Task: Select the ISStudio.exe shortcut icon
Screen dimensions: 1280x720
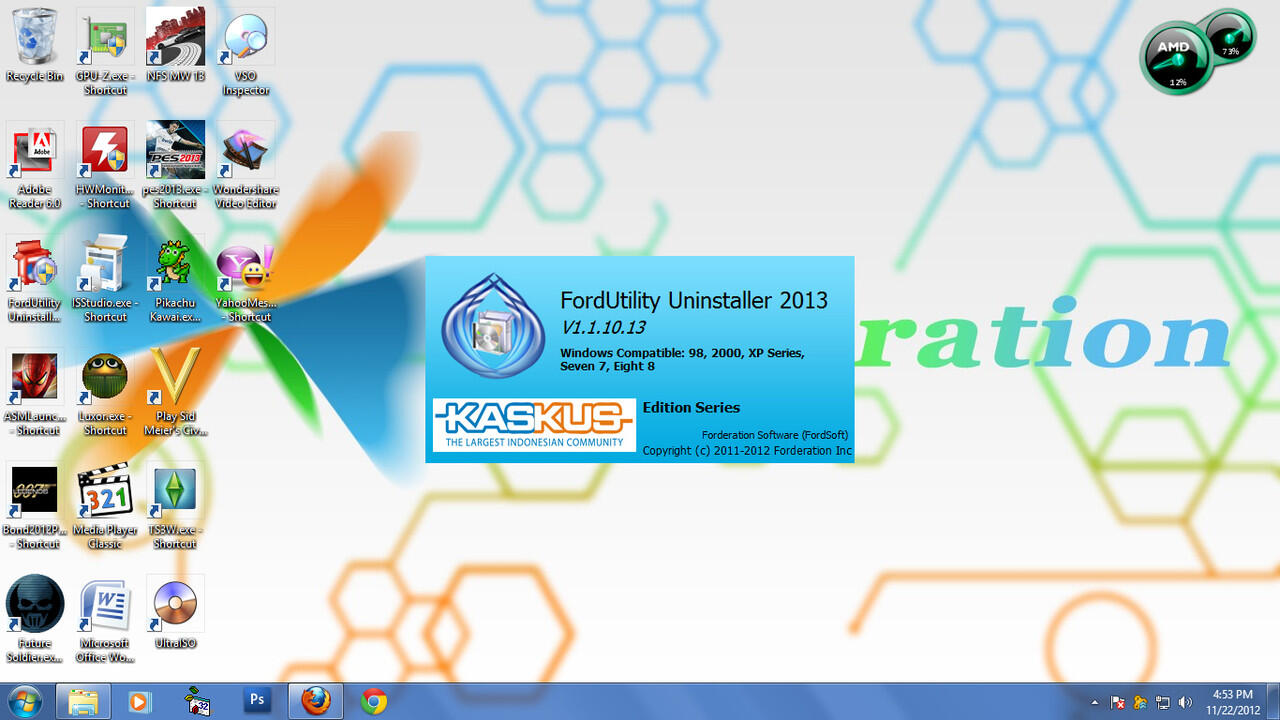Action: point(105,279)
